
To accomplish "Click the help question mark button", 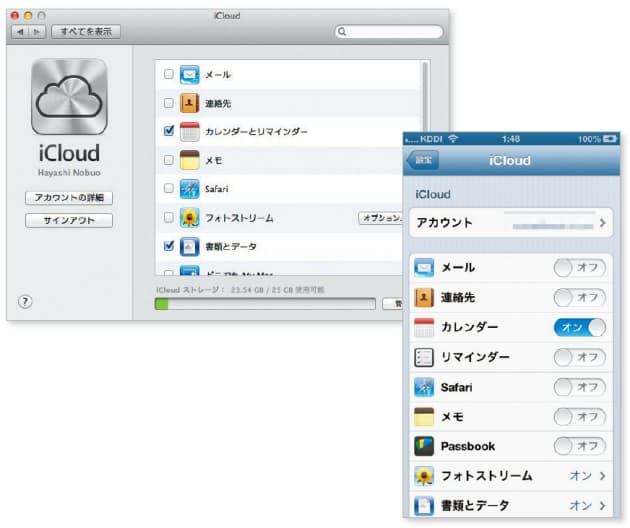I will [x=26, y=302].
